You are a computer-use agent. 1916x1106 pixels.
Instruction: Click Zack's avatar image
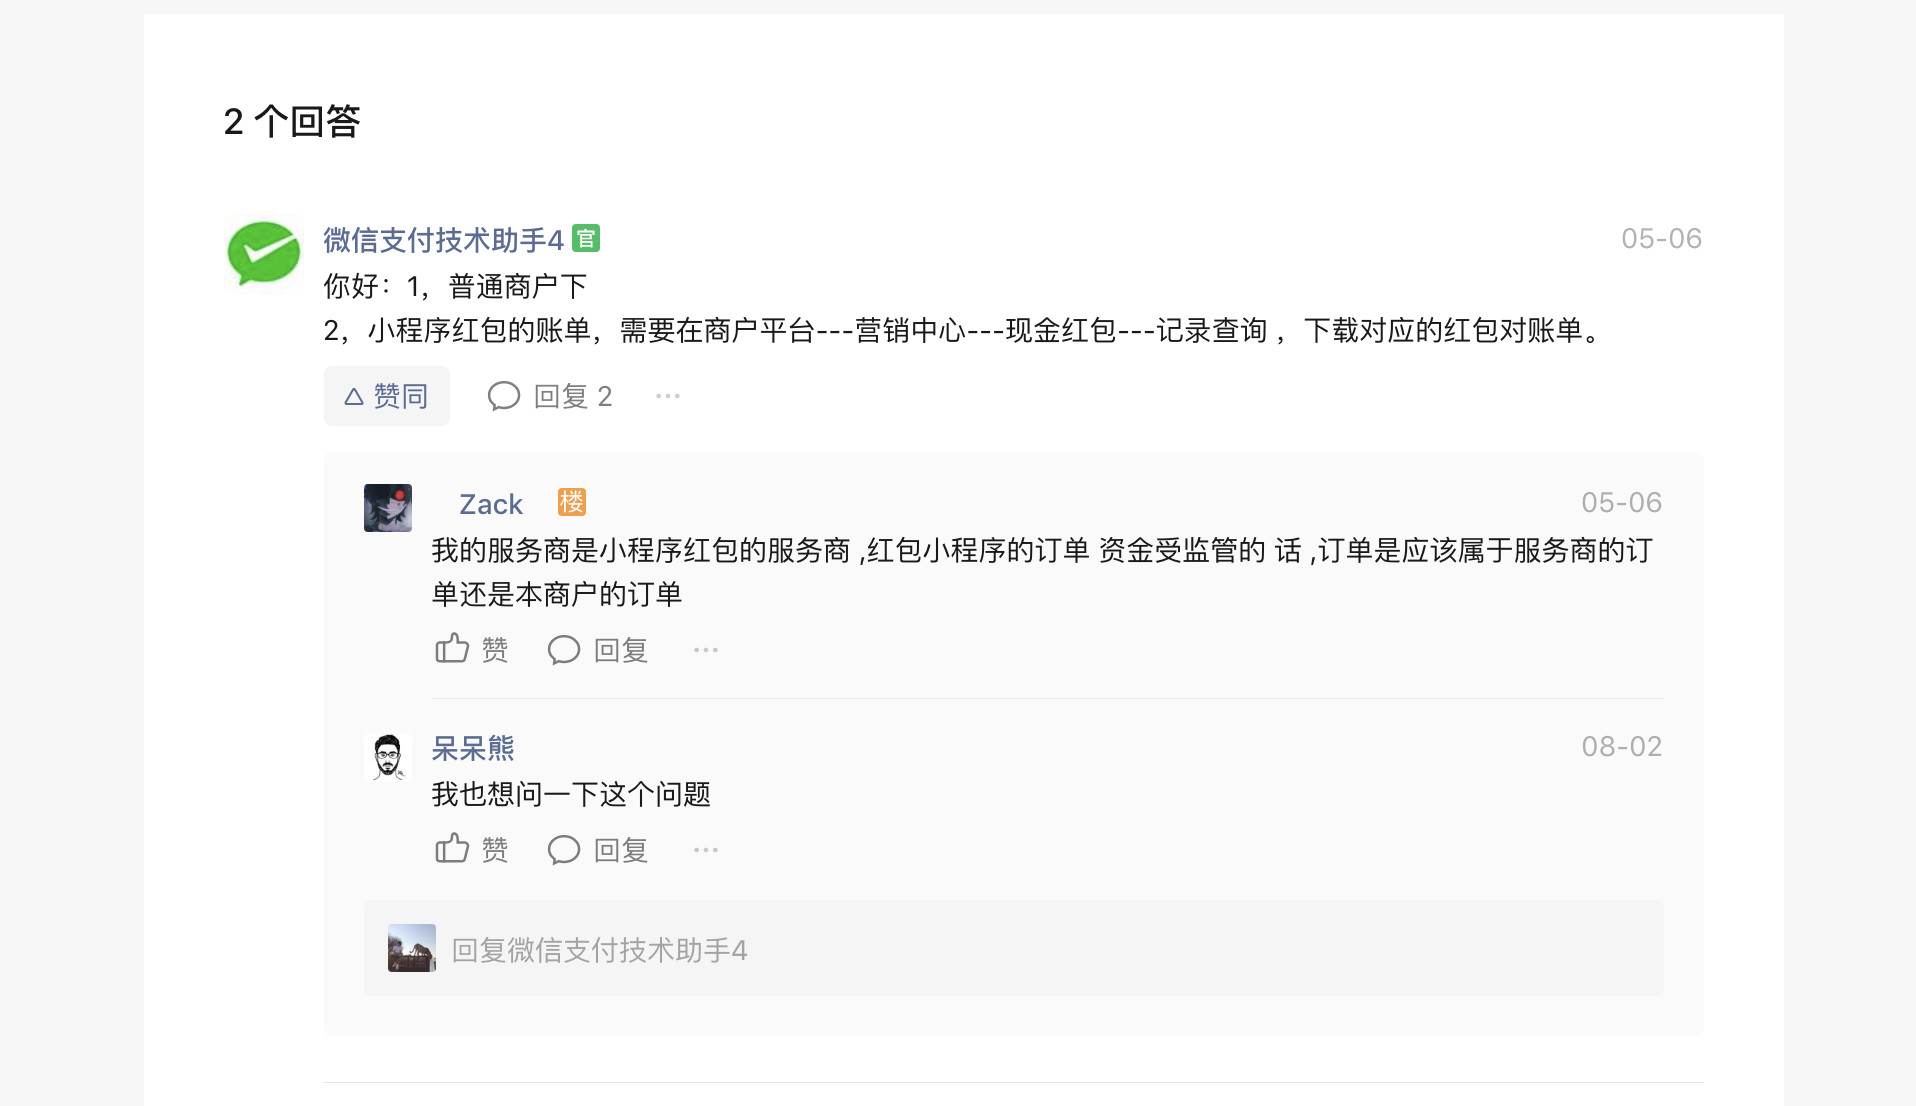click(388, 508)
